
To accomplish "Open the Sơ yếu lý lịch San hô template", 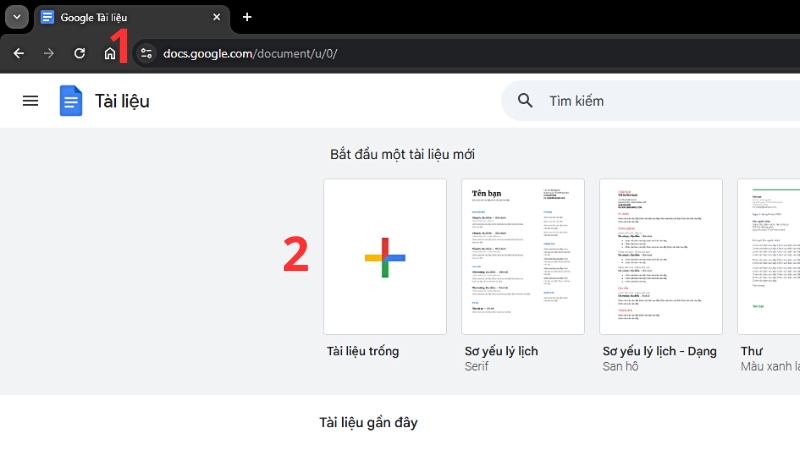I will (661, 257).
